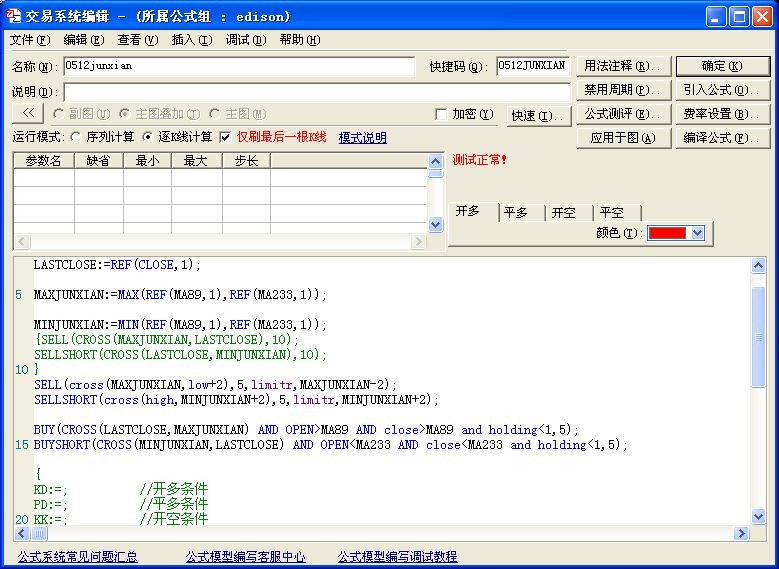
Task: Click code editor scroll down arrow
Action: (x=758, y=516)
